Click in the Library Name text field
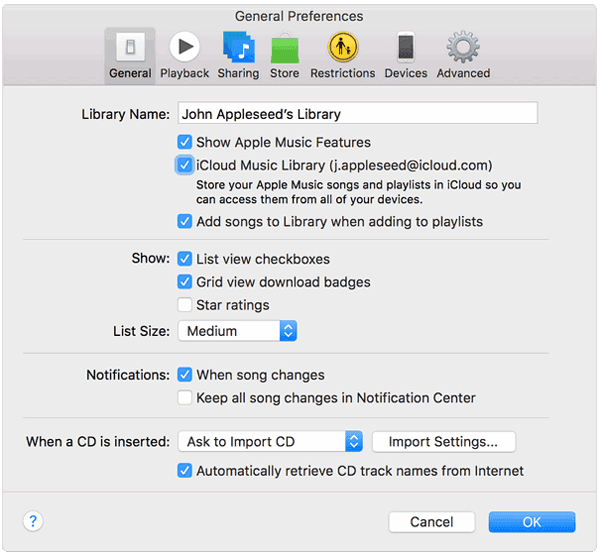The height and width of the screenshot is (555, 600). (x=358, y=113)
